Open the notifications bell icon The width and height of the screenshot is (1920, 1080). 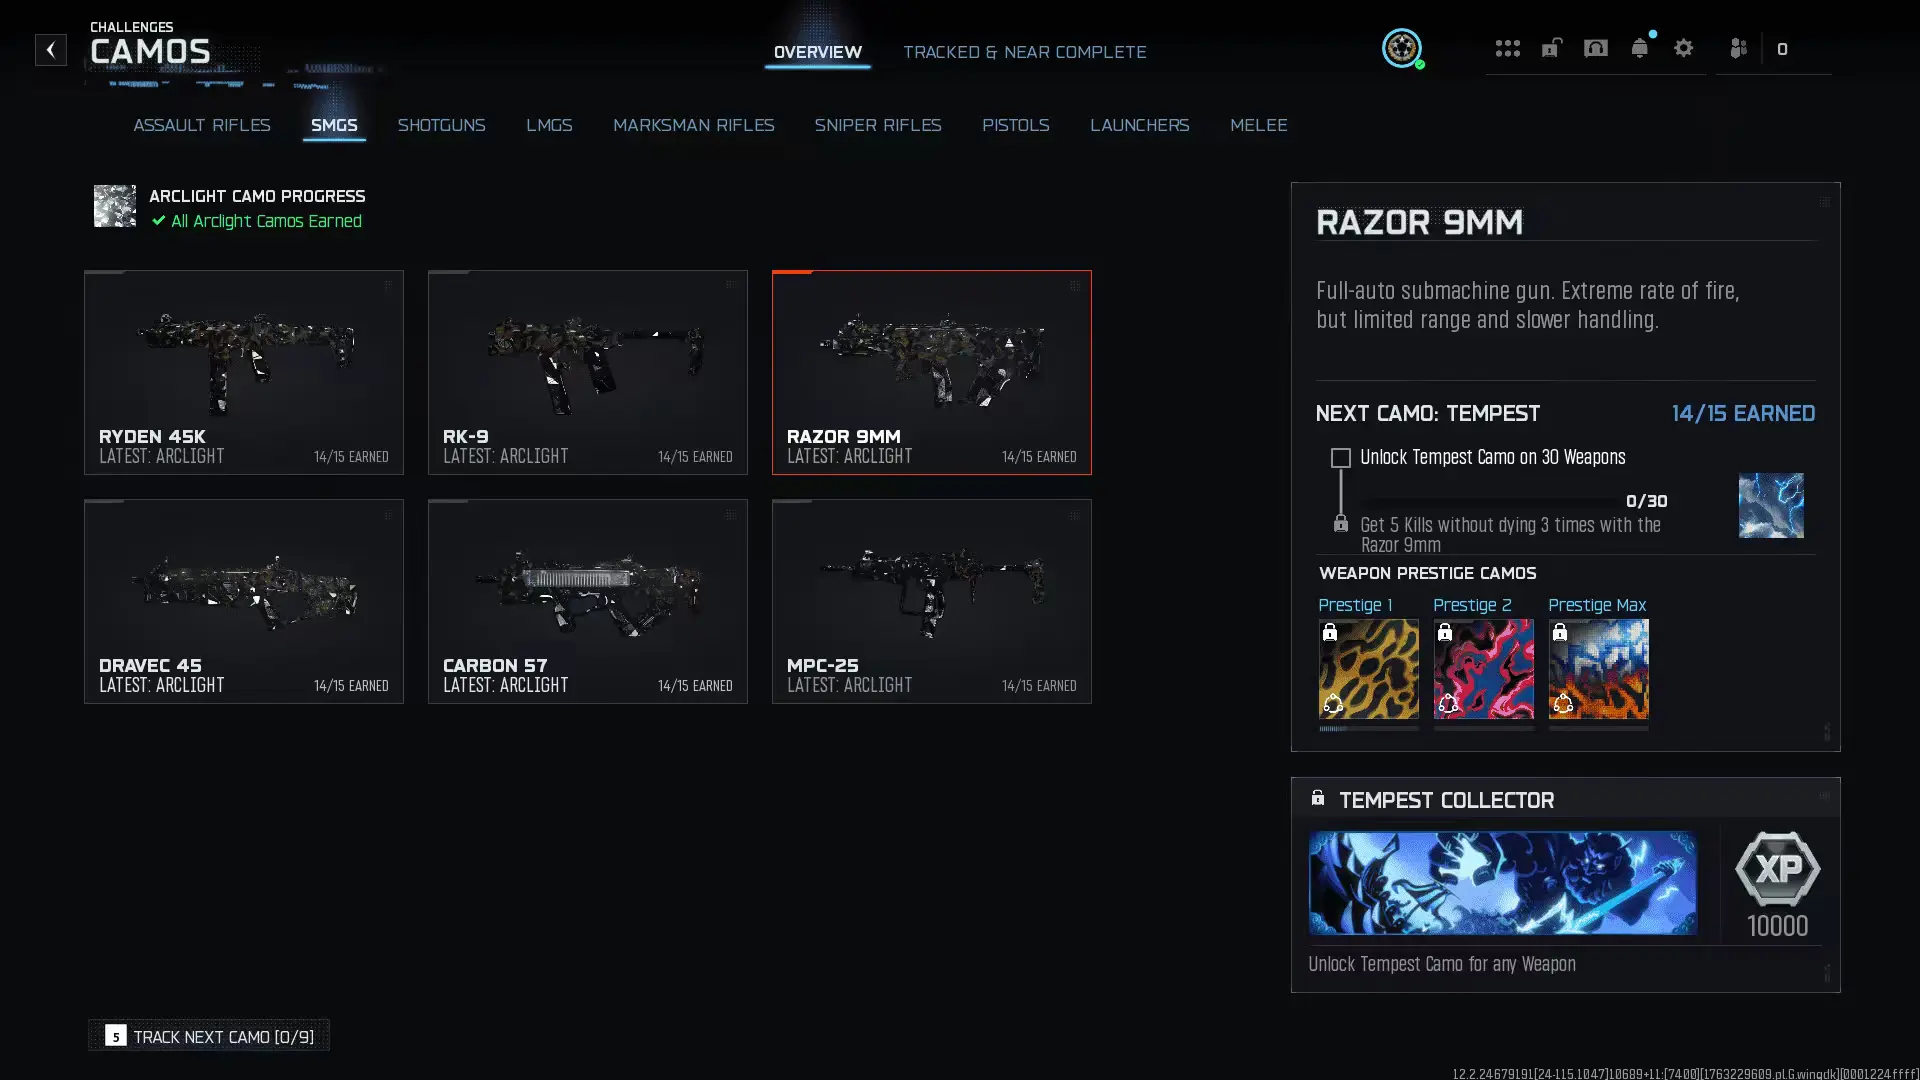tap(1639, 48)
